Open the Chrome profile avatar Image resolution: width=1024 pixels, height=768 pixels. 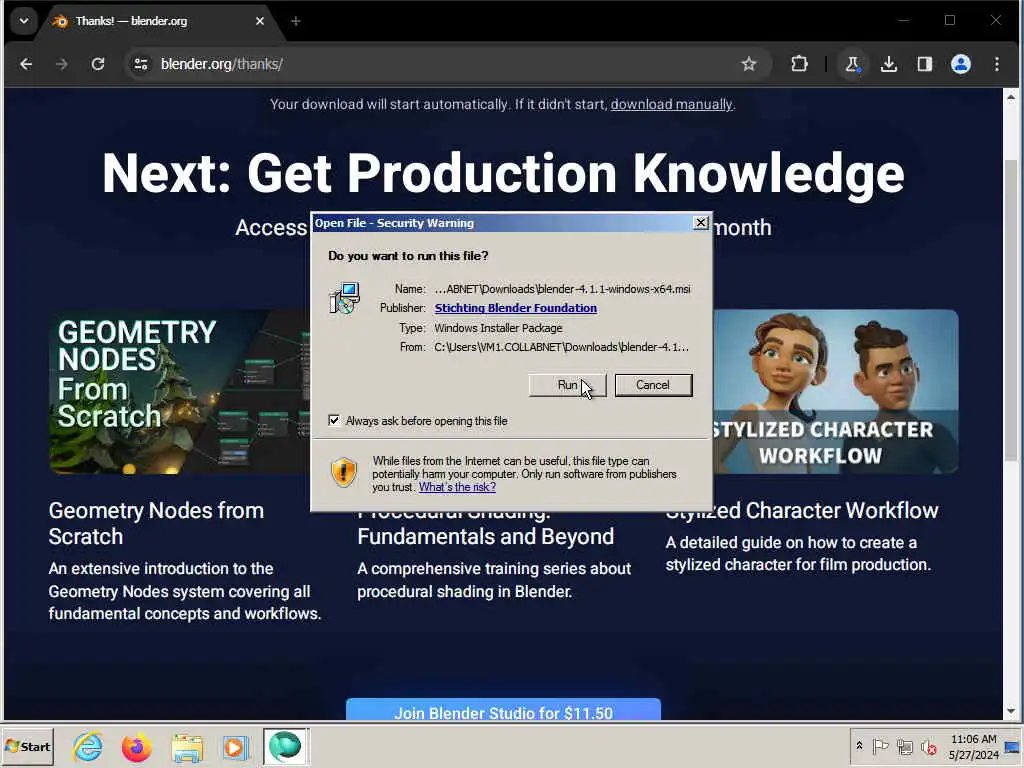click(961, 64)
